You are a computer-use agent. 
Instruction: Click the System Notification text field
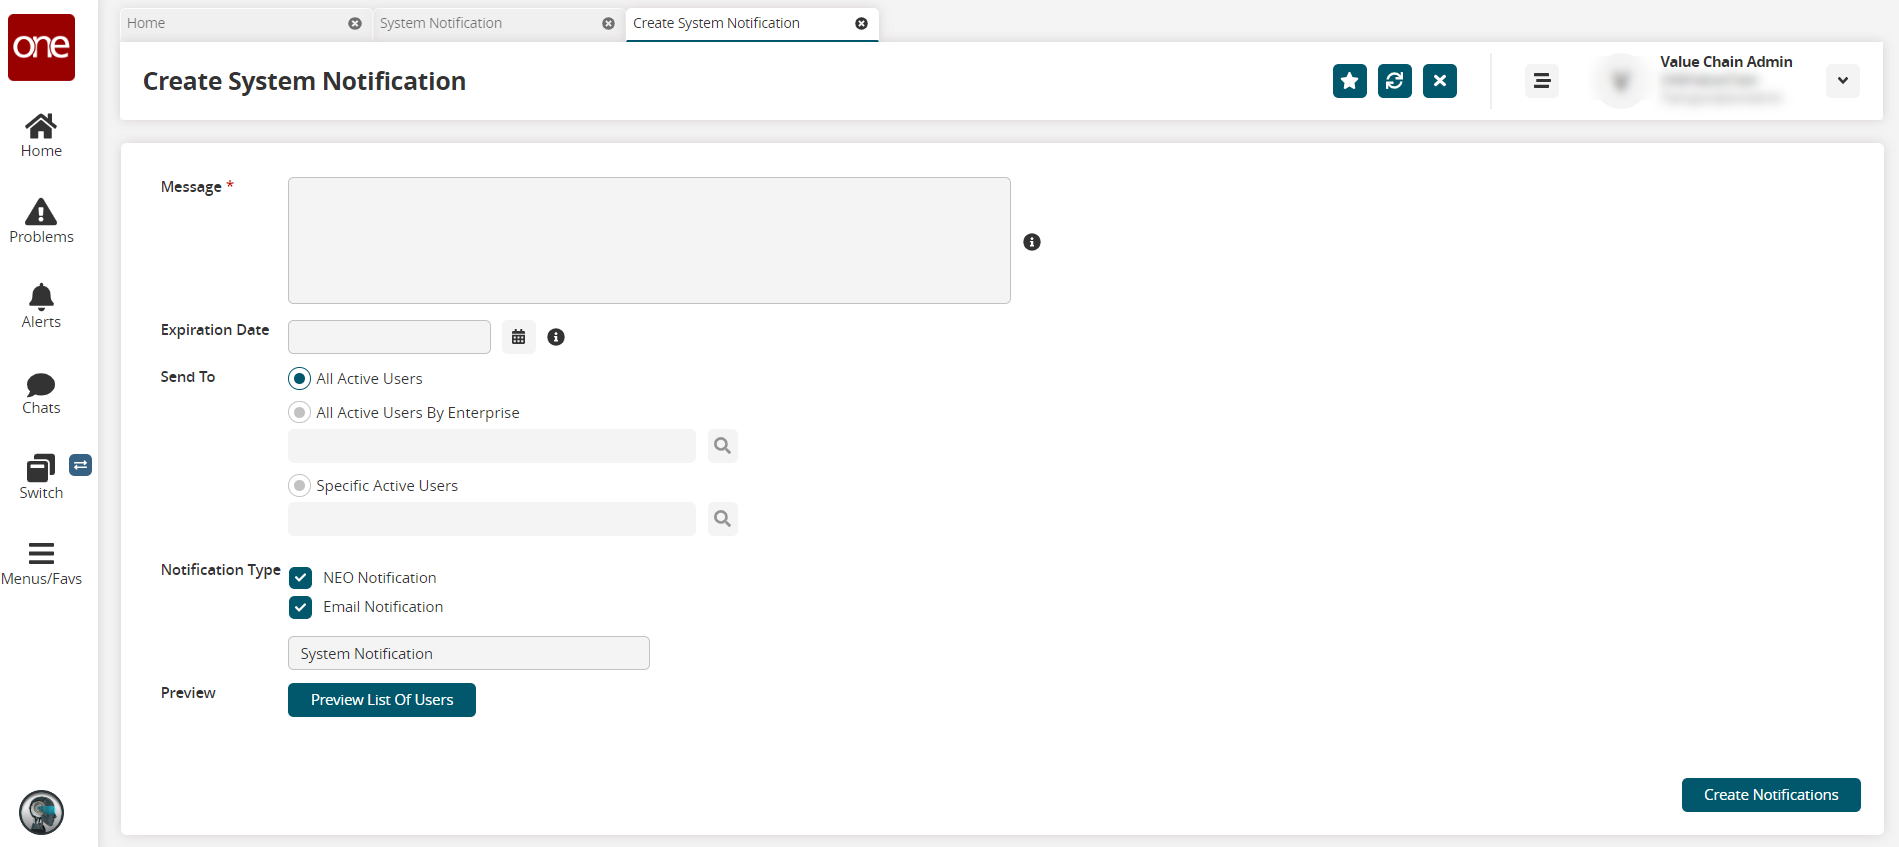point(469,653)
